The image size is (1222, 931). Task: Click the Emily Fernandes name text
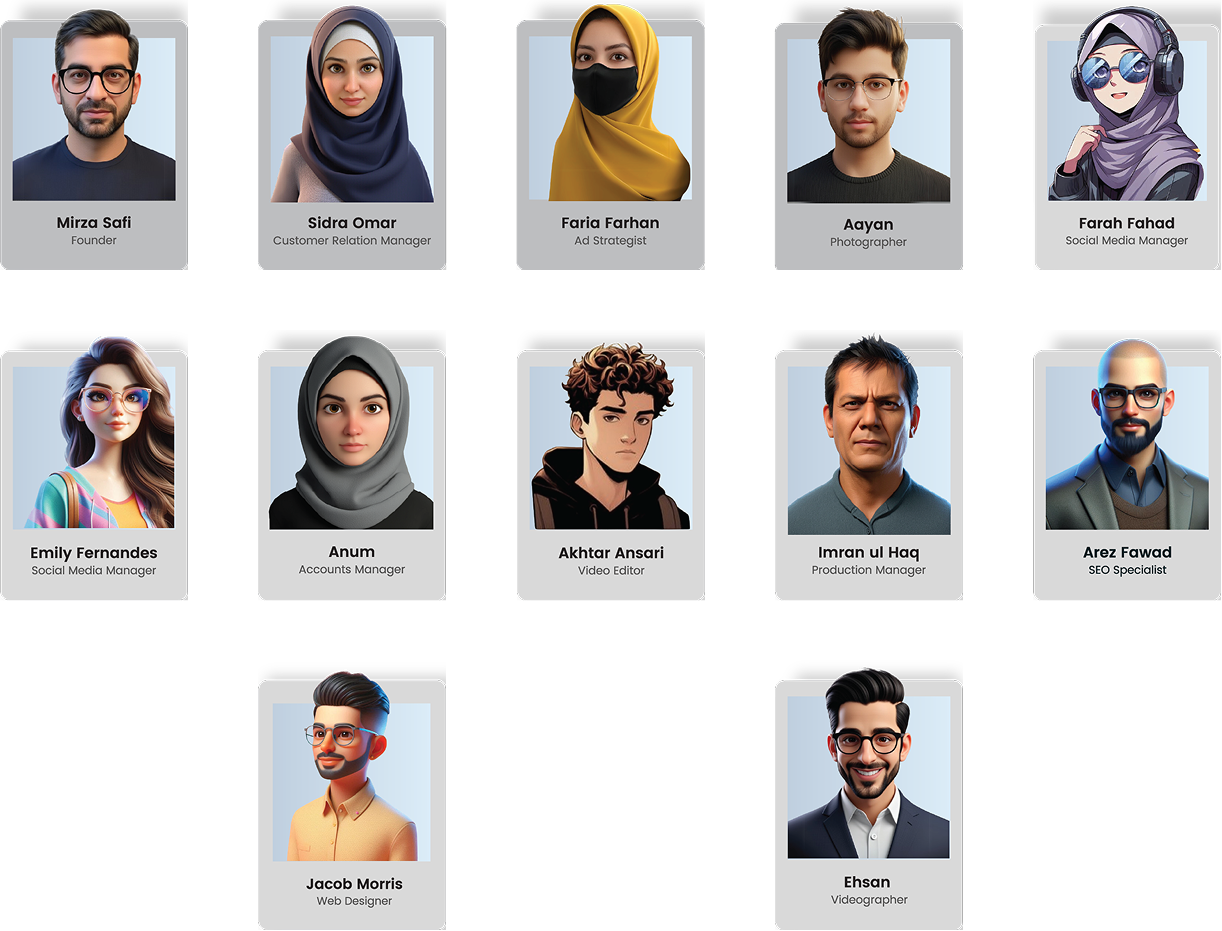click(x=94, y=553)
